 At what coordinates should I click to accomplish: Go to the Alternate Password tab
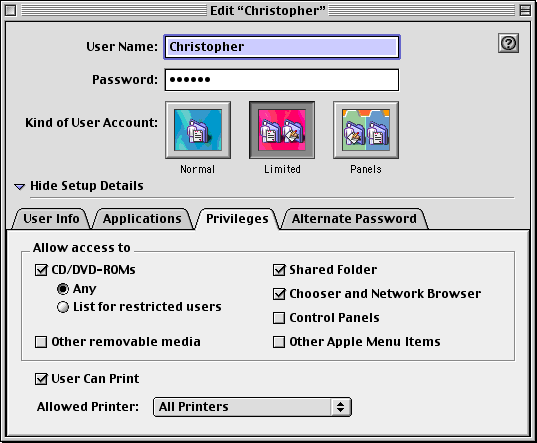point(354,219)
